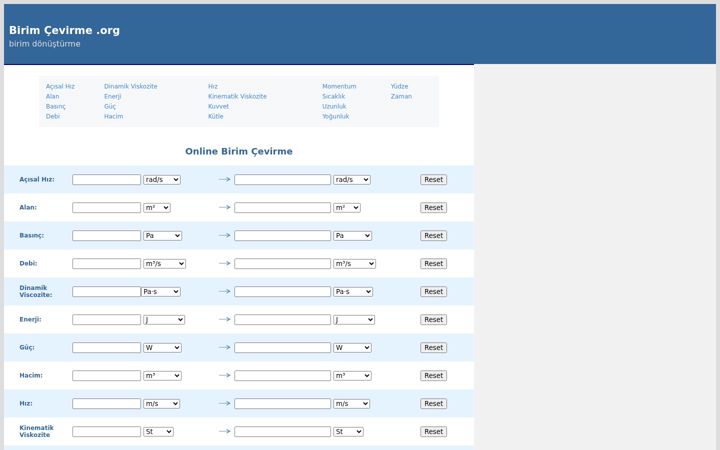This screenshot has width=720, height=450.
Task: Open the Debi category link
Action: (x=53, y=117)
